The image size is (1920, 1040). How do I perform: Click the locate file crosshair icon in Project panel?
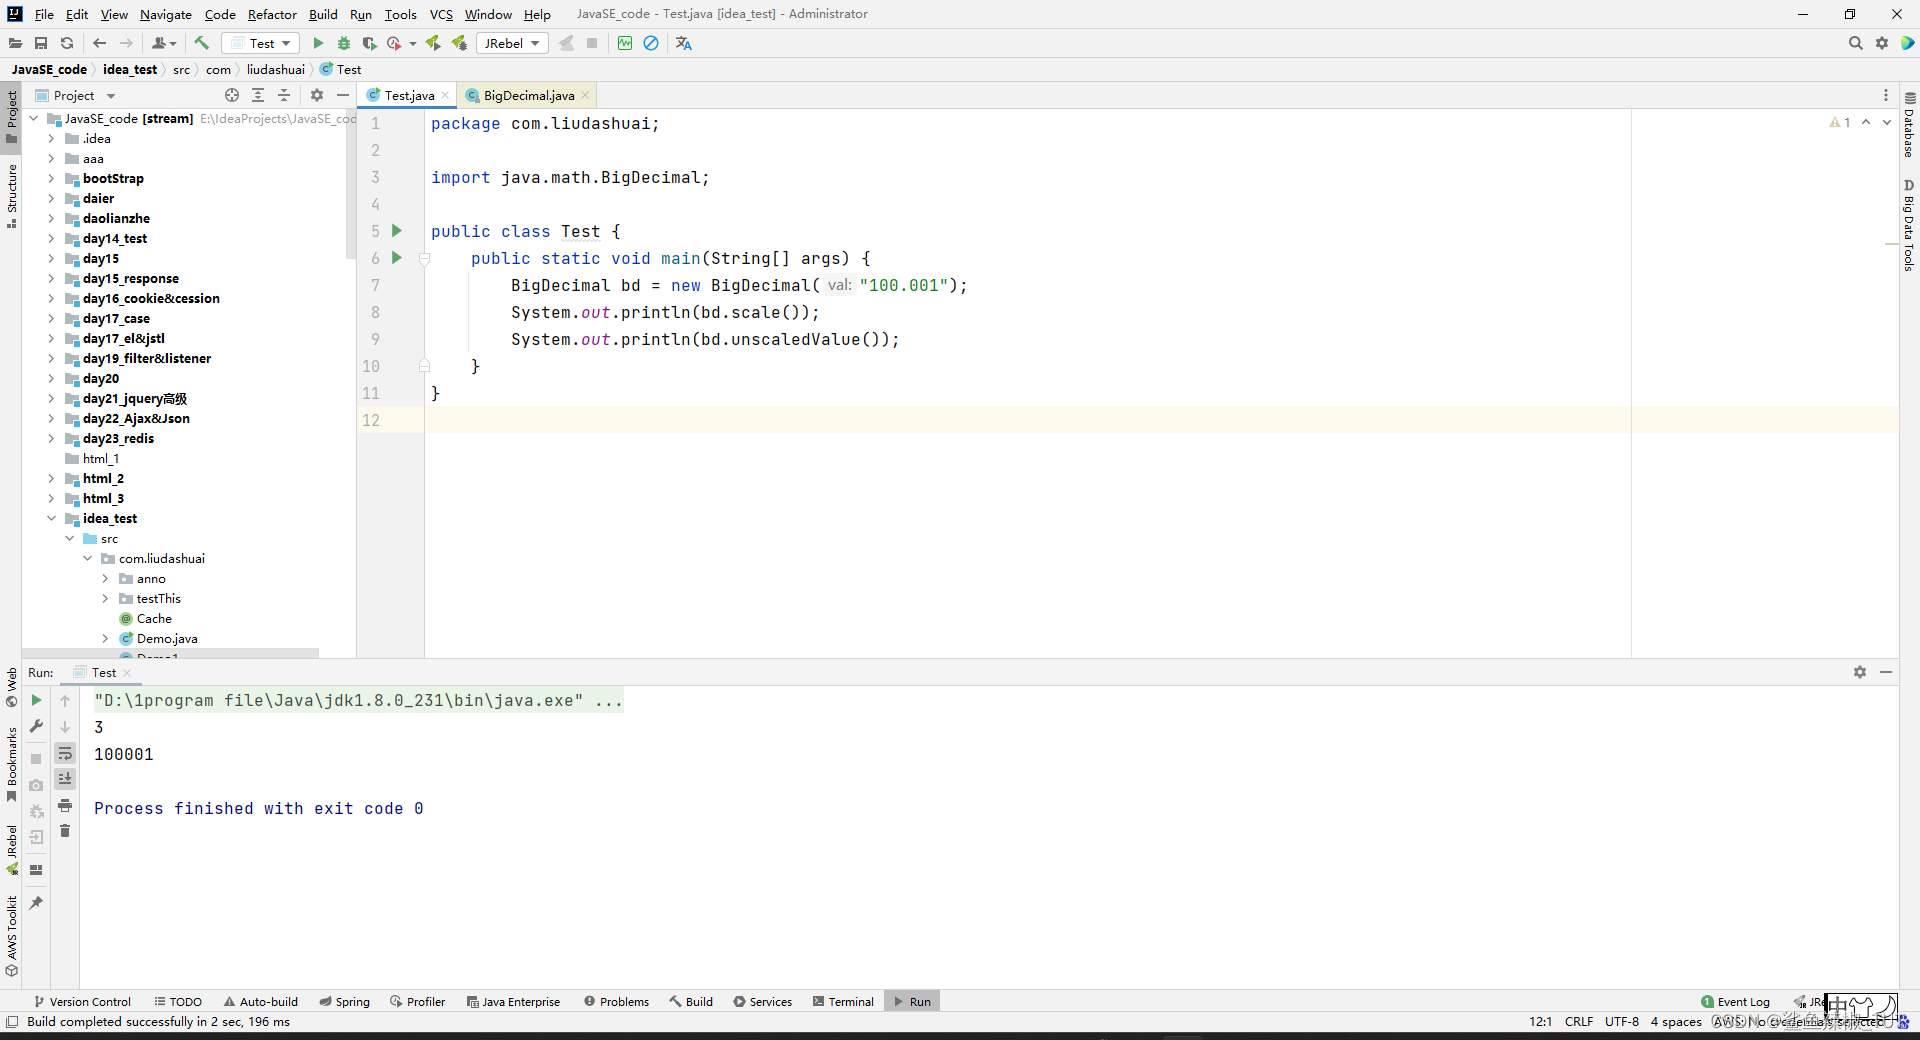[232, 95]
